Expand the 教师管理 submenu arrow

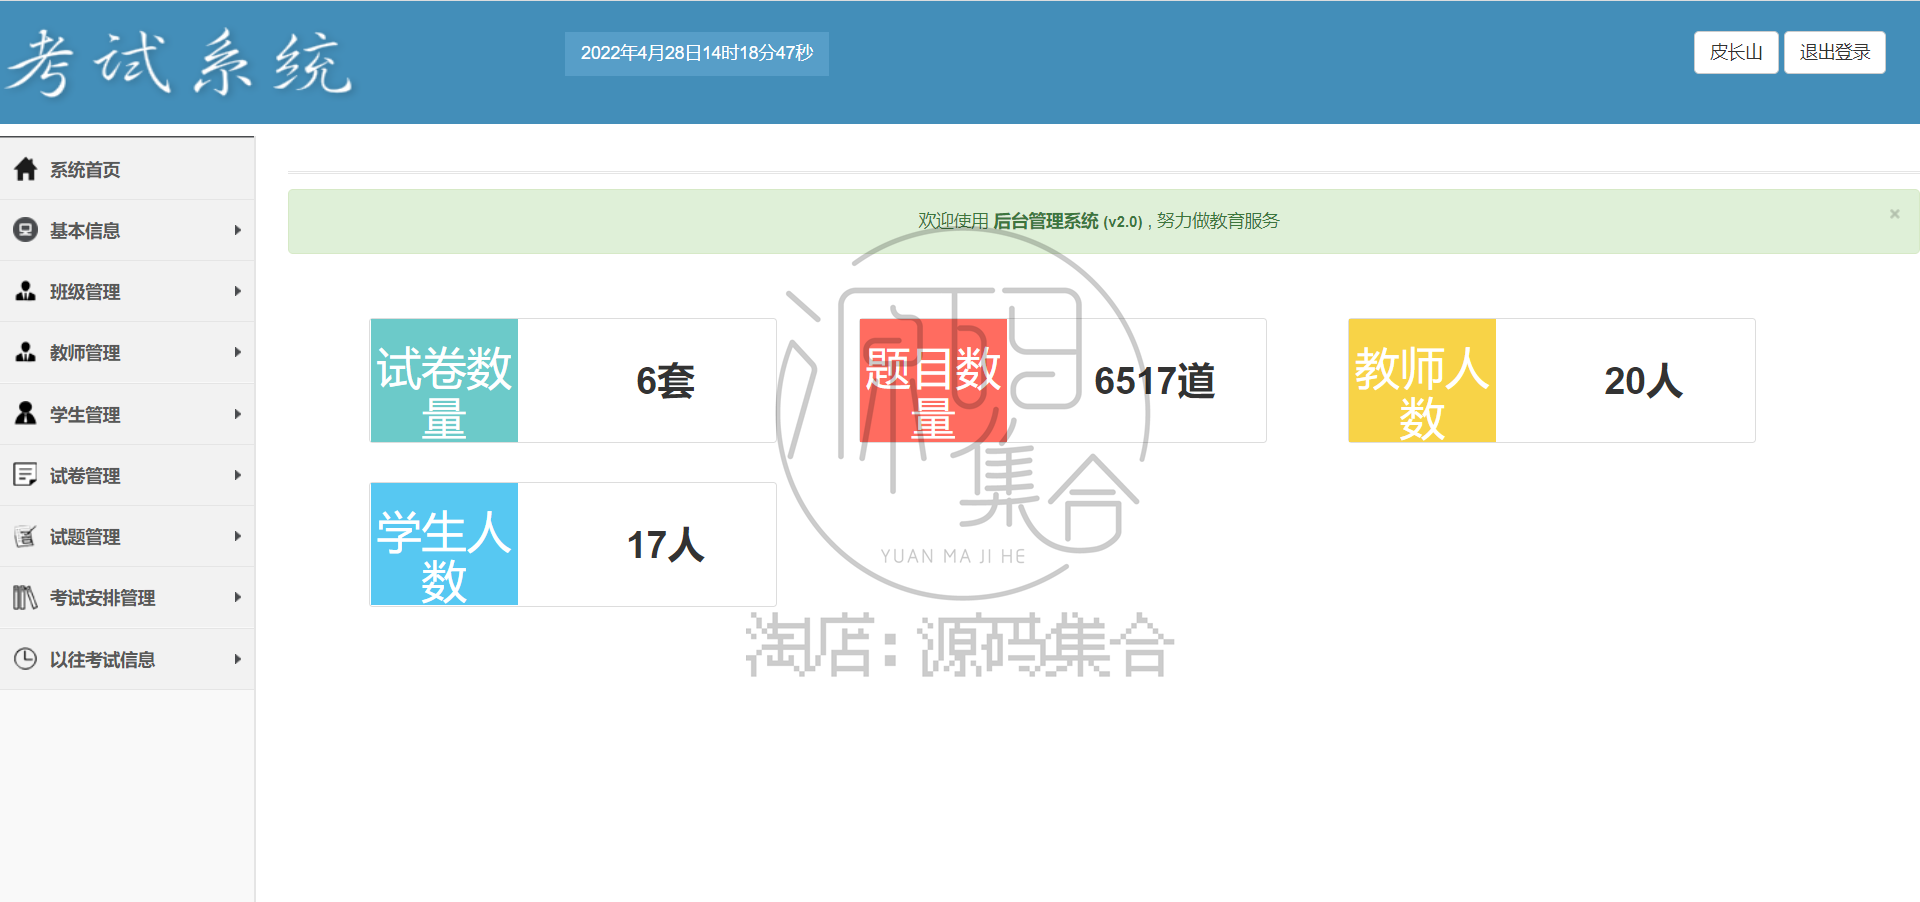pos(238,352)
